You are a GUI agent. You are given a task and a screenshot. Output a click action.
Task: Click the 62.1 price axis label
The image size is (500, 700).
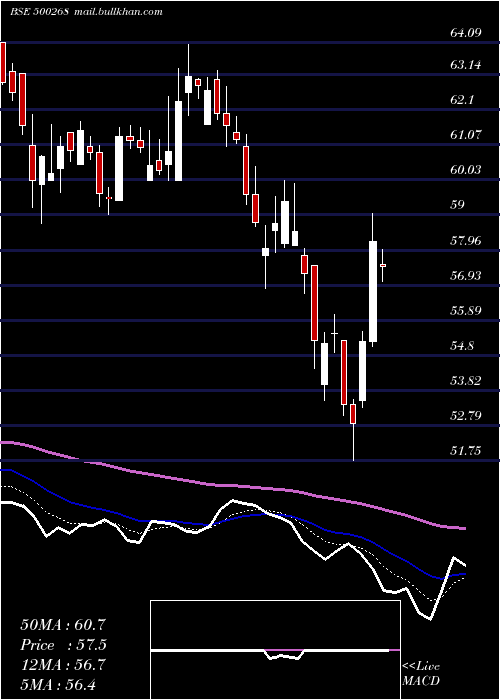pyautogui.click(x=461, y=100)
